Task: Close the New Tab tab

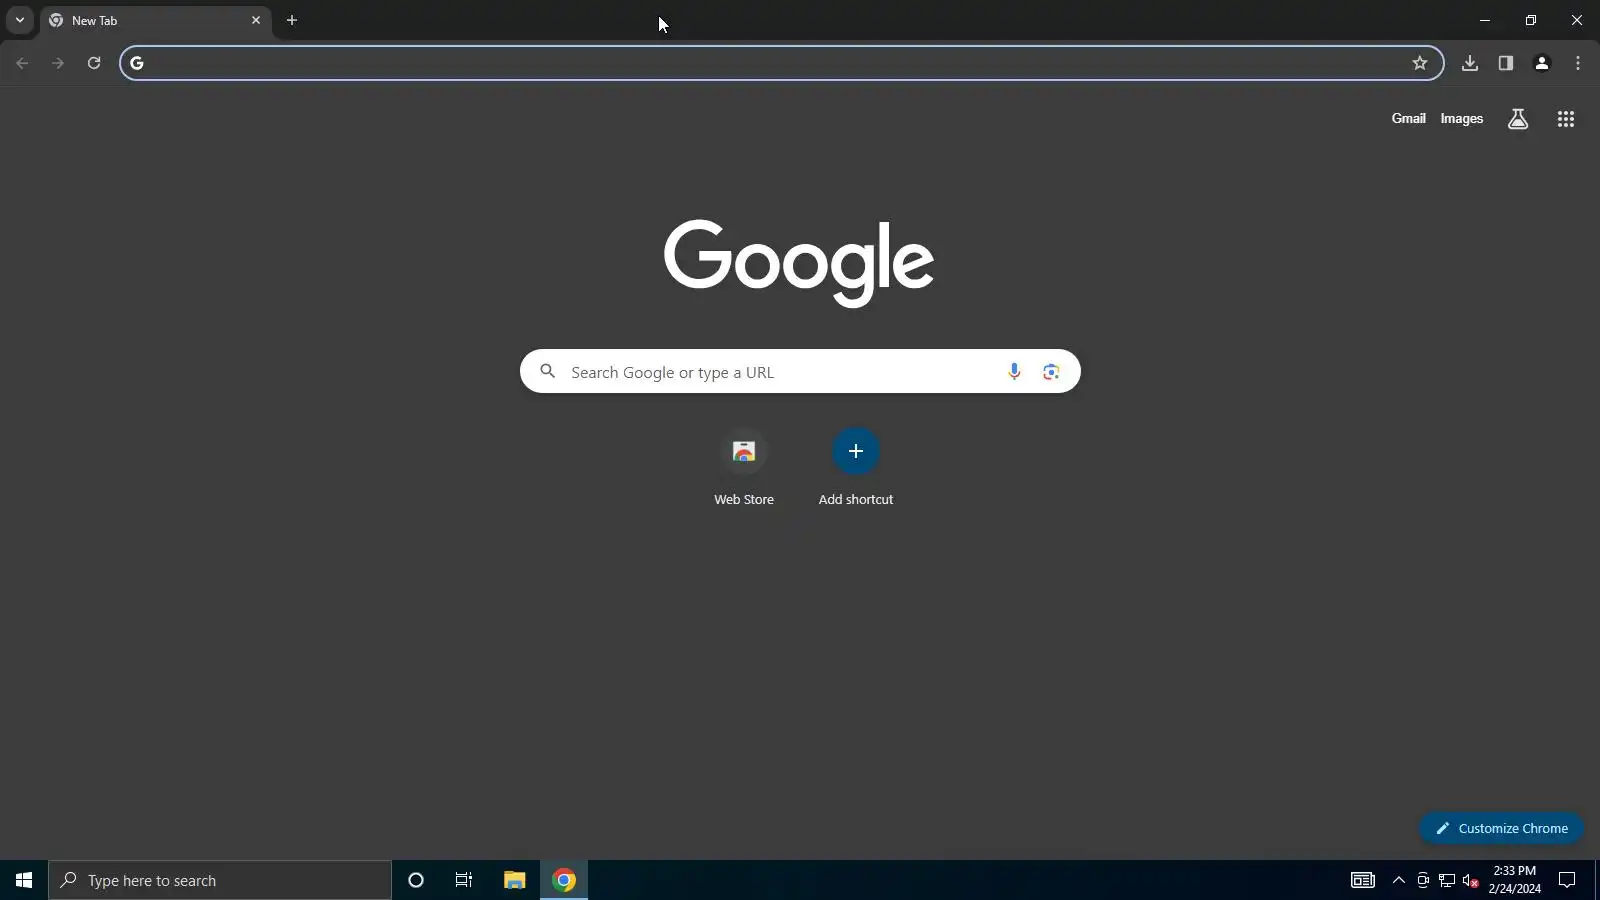Action: [256, 20]
